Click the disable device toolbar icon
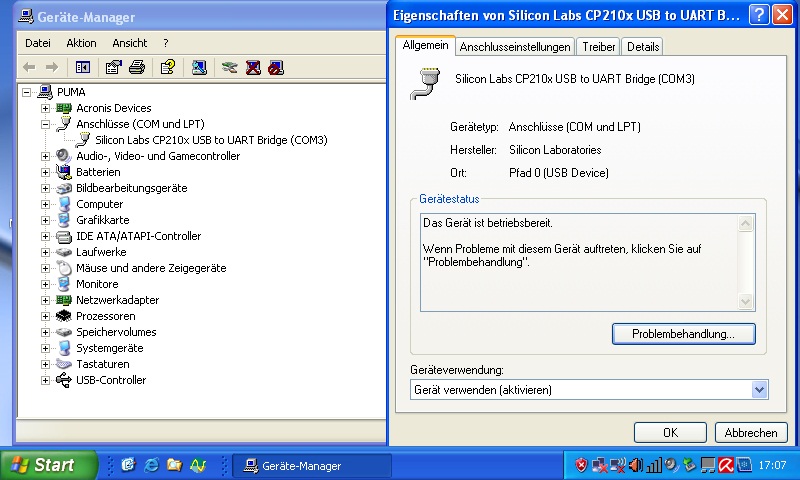The height and width of the screenshot is (480, 800). [275, 67]
